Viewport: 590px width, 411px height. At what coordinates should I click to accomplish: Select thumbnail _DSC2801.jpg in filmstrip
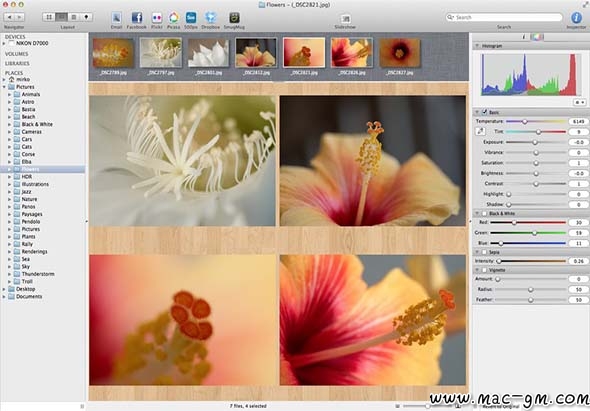(208, 53)
